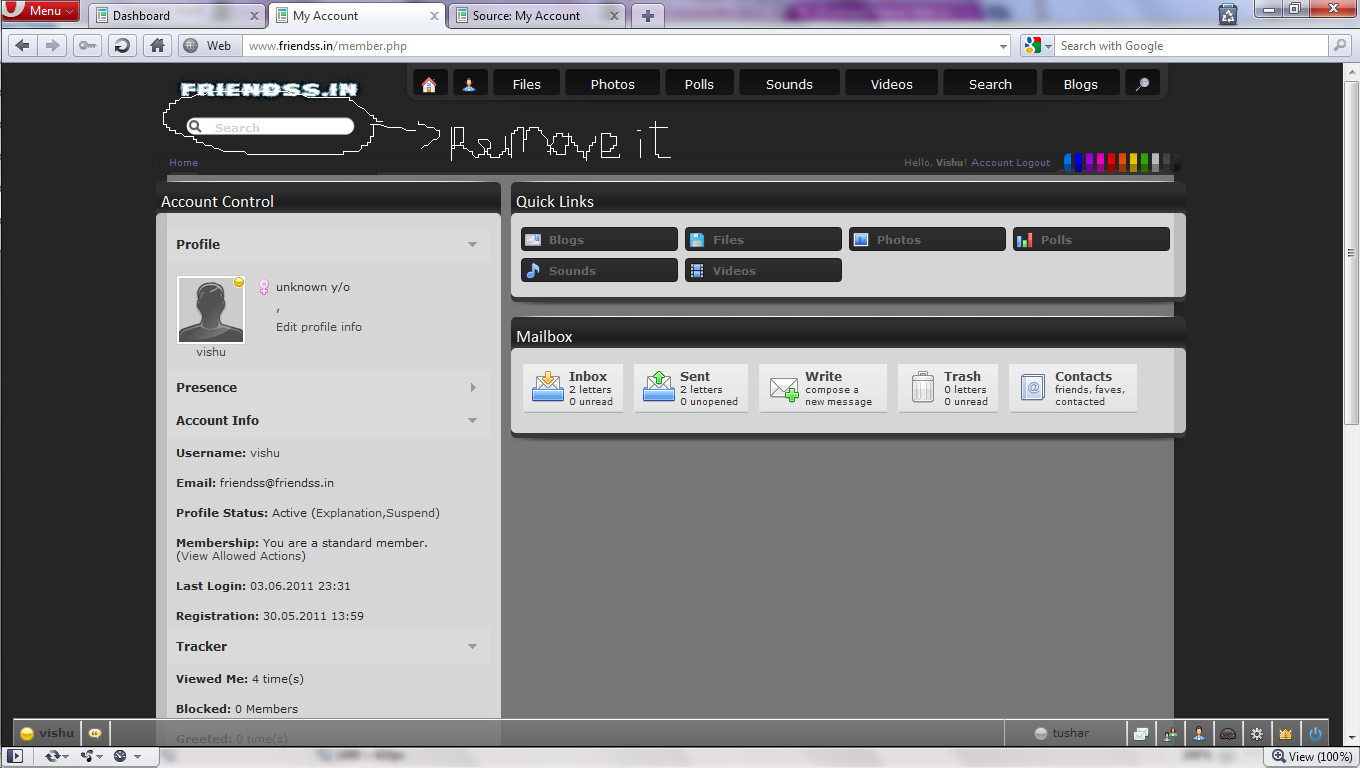Click the Search with Google field
Image resolution: width=1360 pixels, height=768 pixels.
[1192, 46]
